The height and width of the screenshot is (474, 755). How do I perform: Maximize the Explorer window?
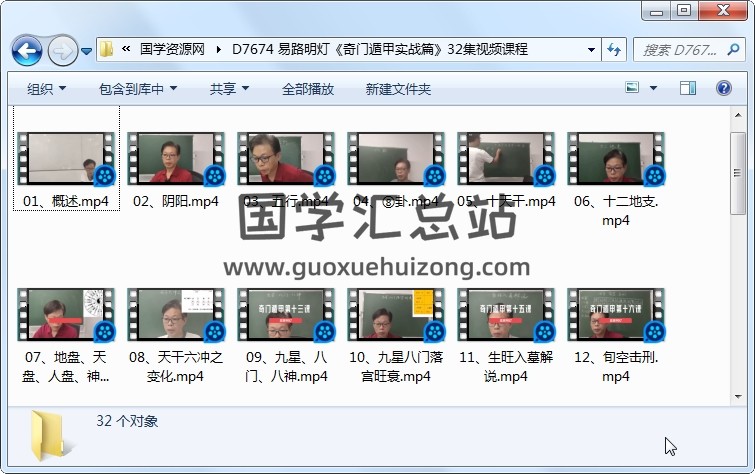coord(684,11)
